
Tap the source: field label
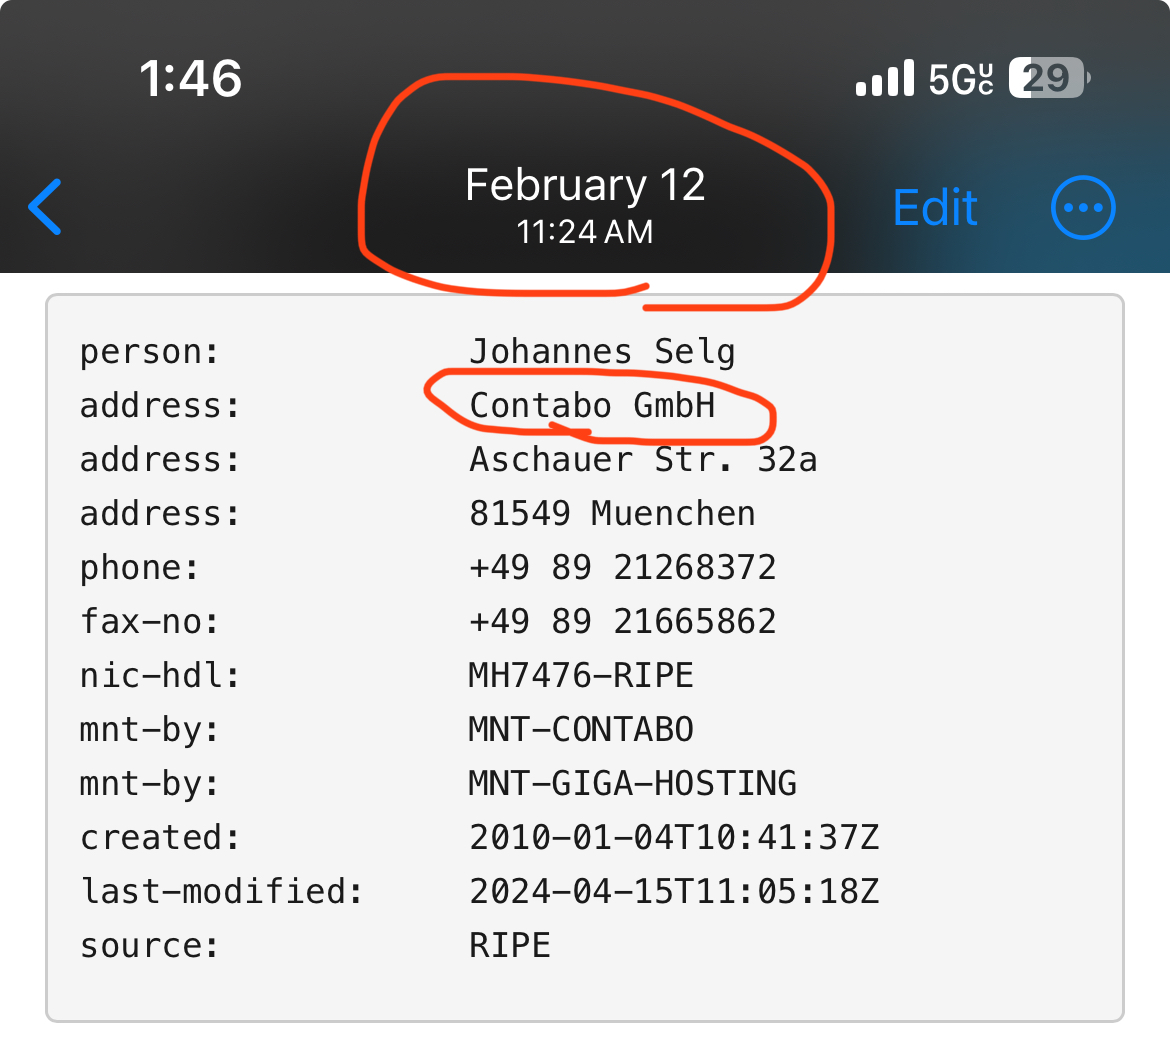[x=149, y=946]
